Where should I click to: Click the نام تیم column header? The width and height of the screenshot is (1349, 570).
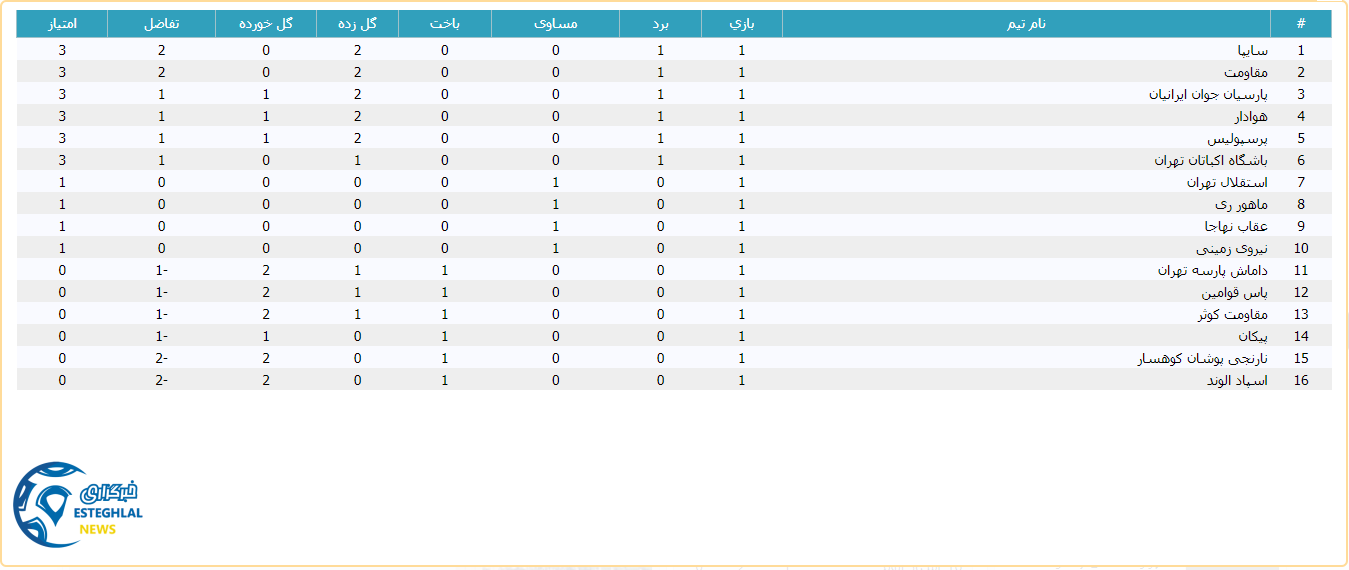pyautogui.click(x=1026, y=23)
